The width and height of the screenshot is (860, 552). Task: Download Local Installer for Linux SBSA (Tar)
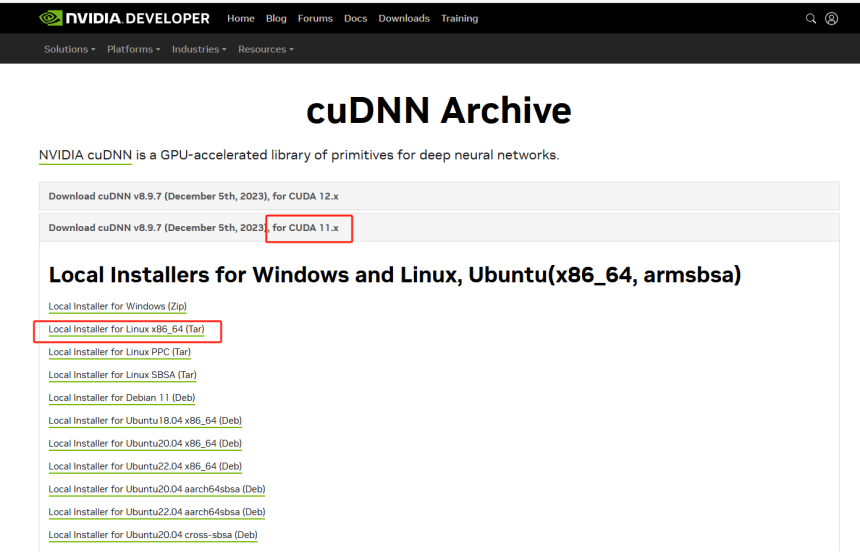122,375
